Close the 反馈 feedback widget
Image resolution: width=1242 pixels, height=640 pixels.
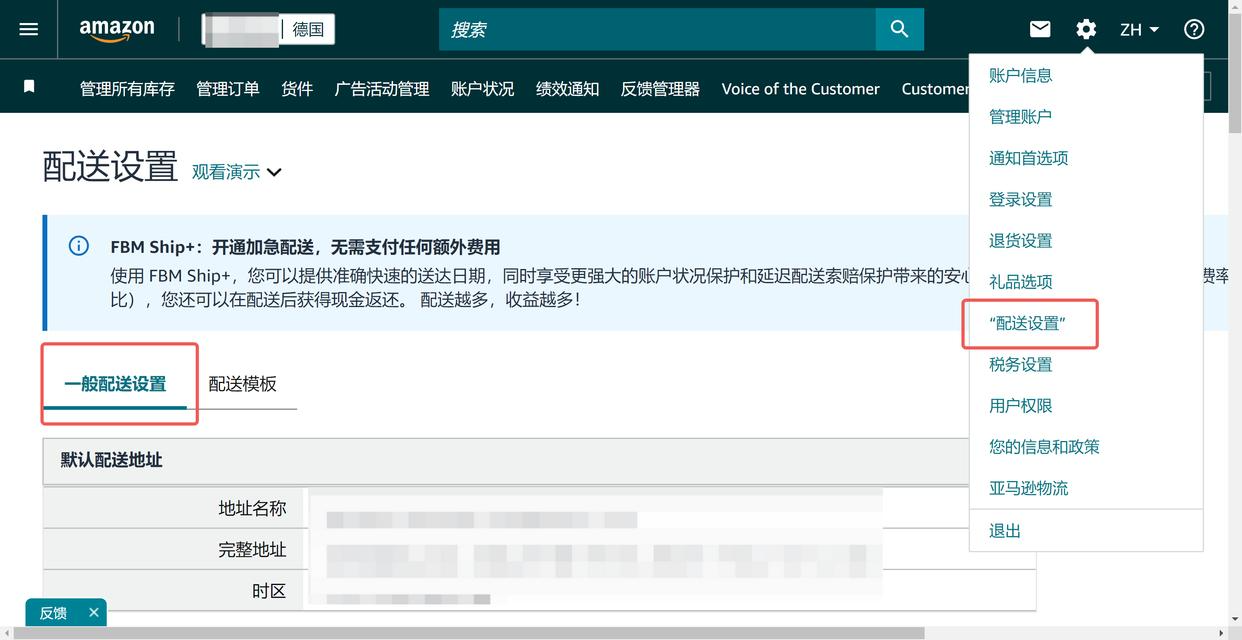[93, 612]
